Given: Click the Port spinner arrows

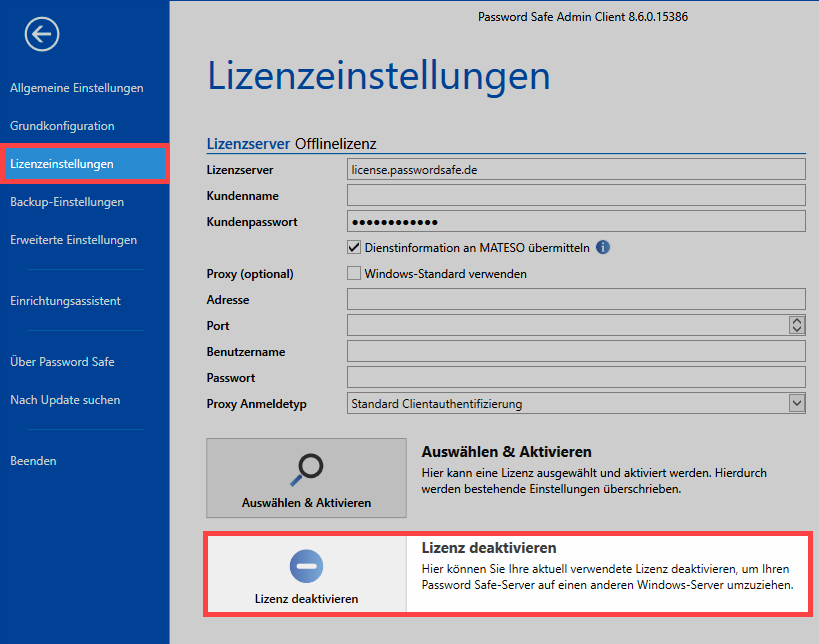Looking at the screenshot, I should click(797, 325).
